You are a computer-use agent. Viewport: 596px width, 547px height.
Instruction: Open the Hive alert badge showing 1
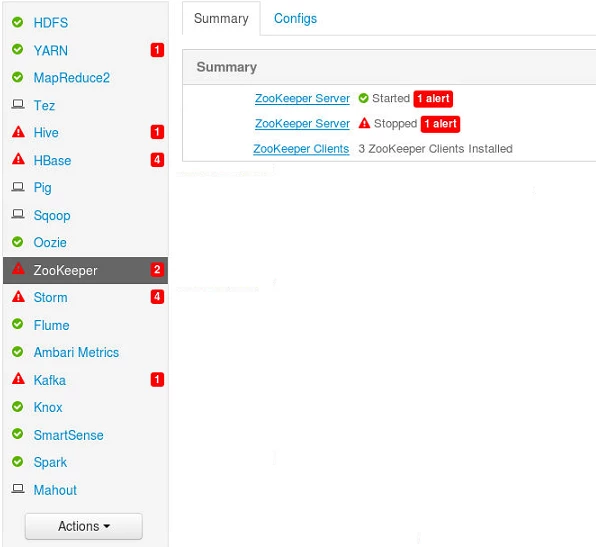click(x=157, y=132)
